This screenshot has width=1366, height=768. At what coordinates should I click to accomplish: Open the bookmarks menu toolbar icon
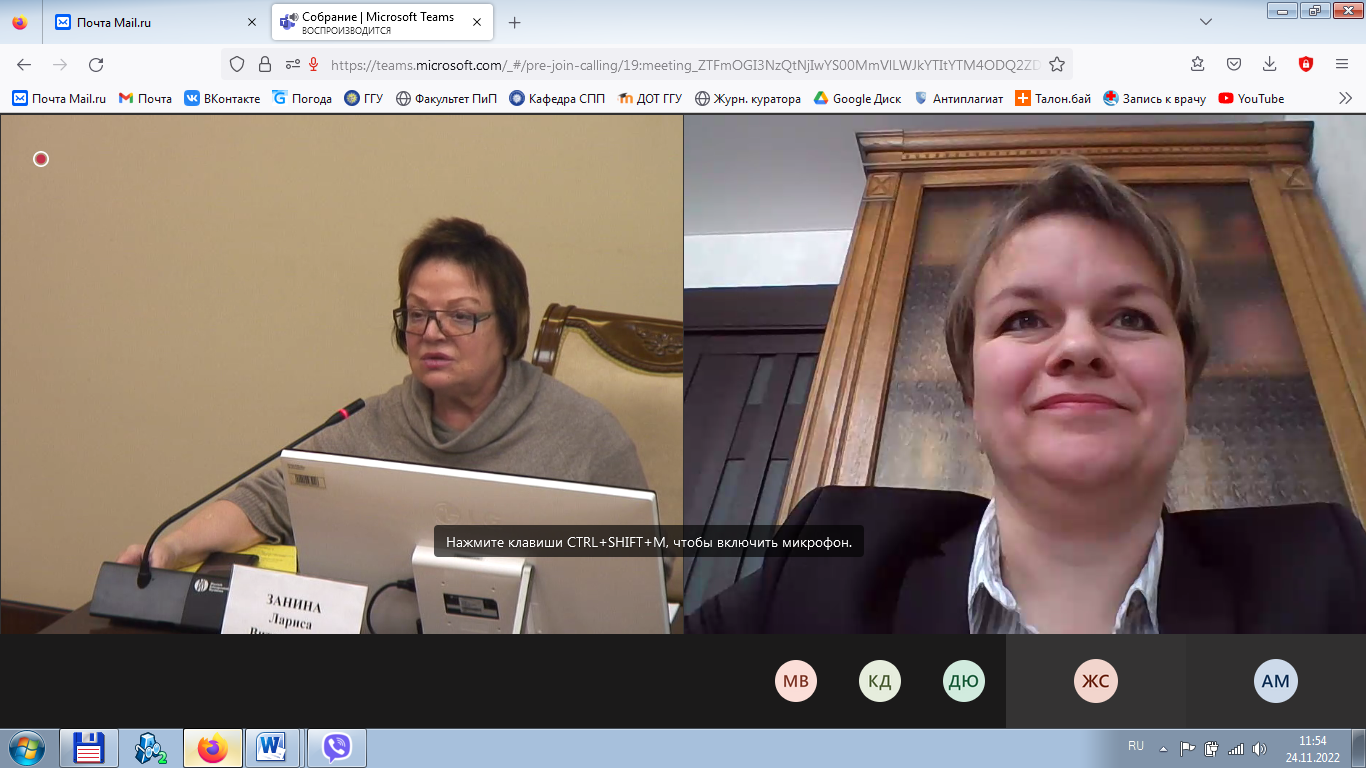point(1198,64)
